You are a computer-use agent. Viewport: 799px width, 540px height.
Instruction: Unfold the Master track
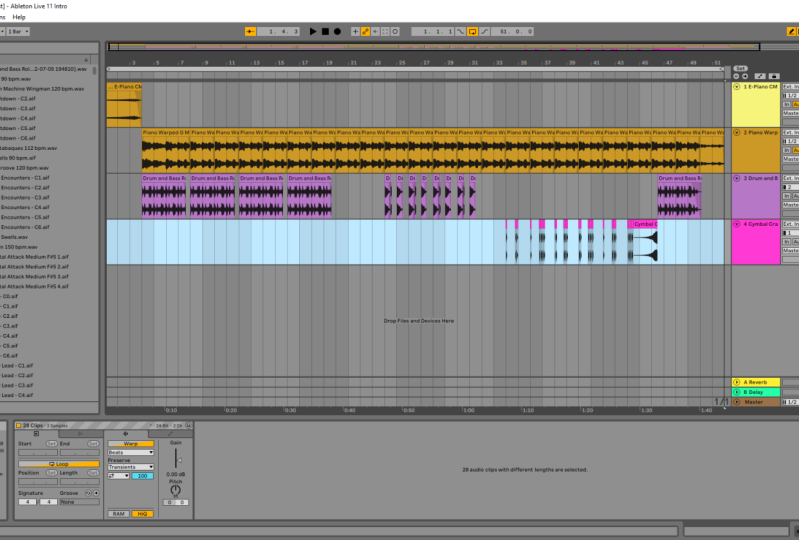(737, 402)
